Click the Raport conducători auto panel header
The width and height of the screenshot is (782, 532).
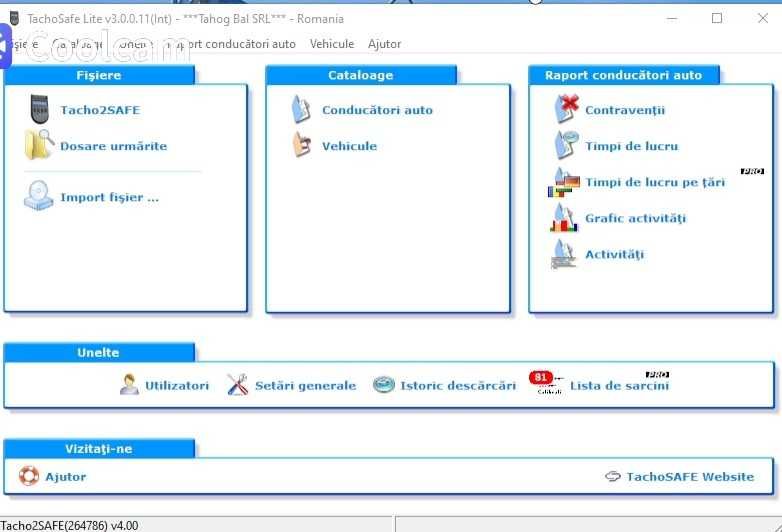coord(623,75)
